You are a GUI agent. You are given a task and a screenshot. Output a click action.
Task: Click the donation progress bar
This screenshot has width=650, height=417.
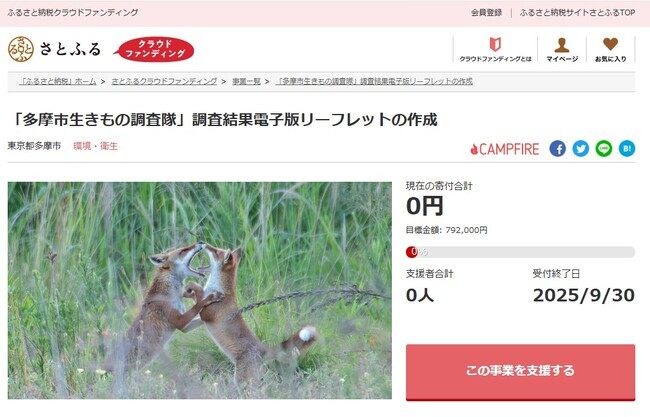coord(520,252)
